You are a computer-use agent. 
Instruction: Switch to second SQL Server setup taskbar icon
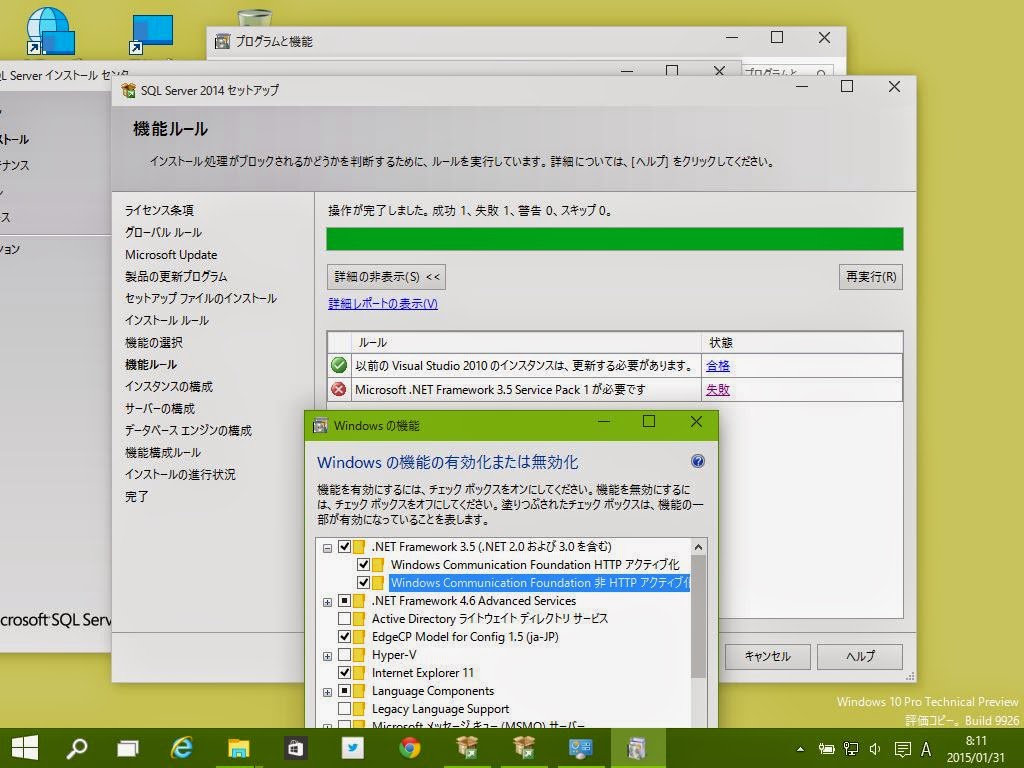pos(524,748)
